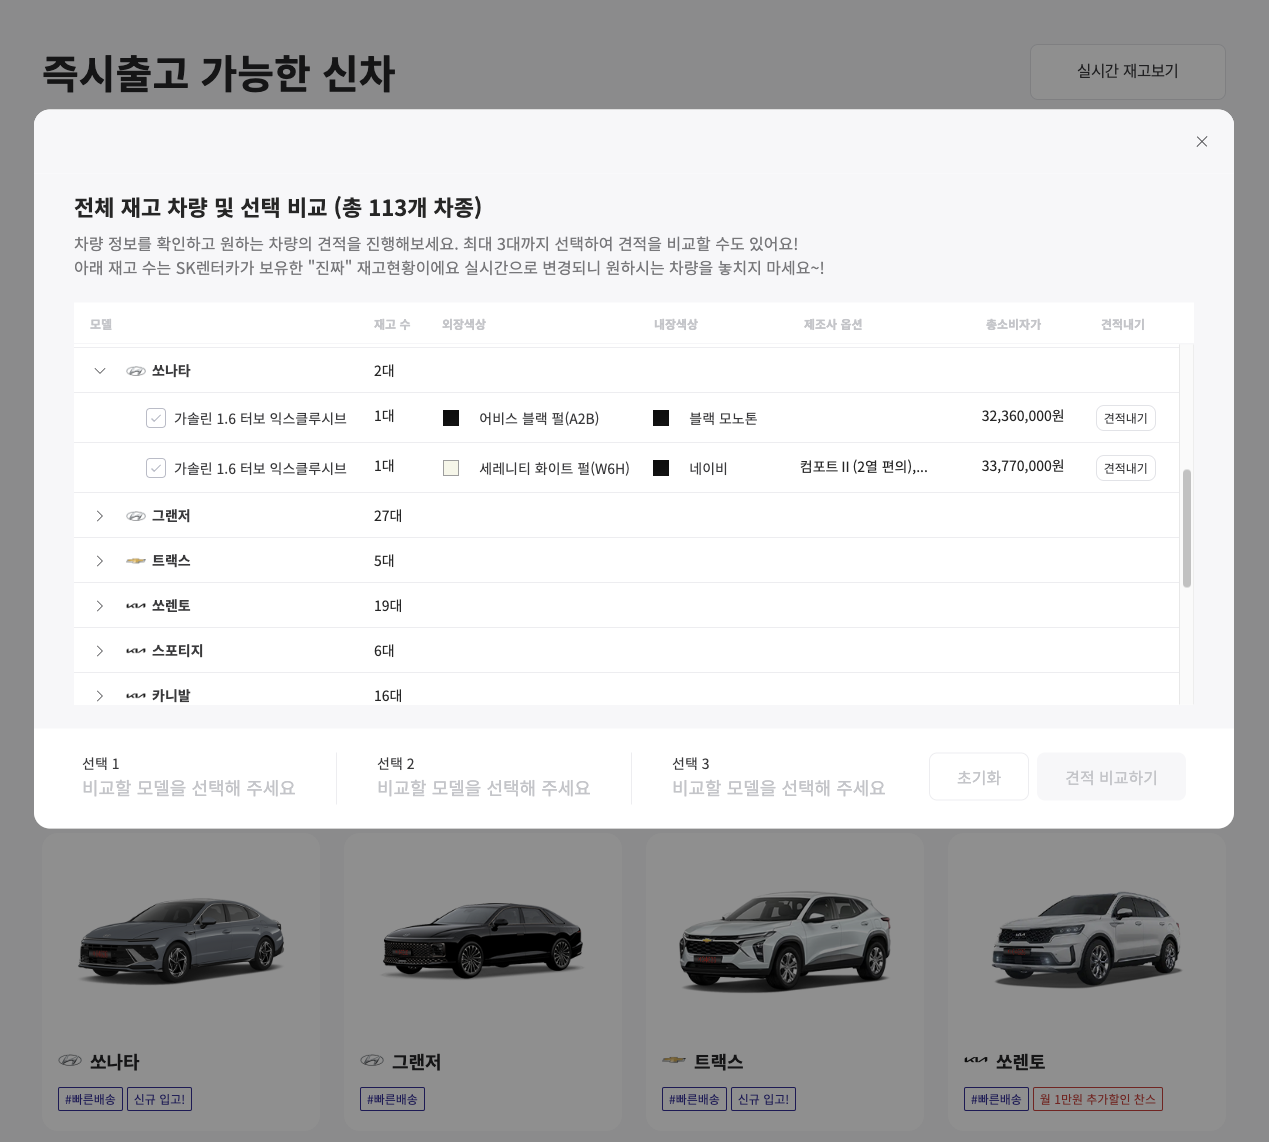This screenshot has width=1269, height=1142.
Task: Click #빠른배송 tag on the 쏘나타 card
Action: pyautogui.click(x=90, y=1099)
